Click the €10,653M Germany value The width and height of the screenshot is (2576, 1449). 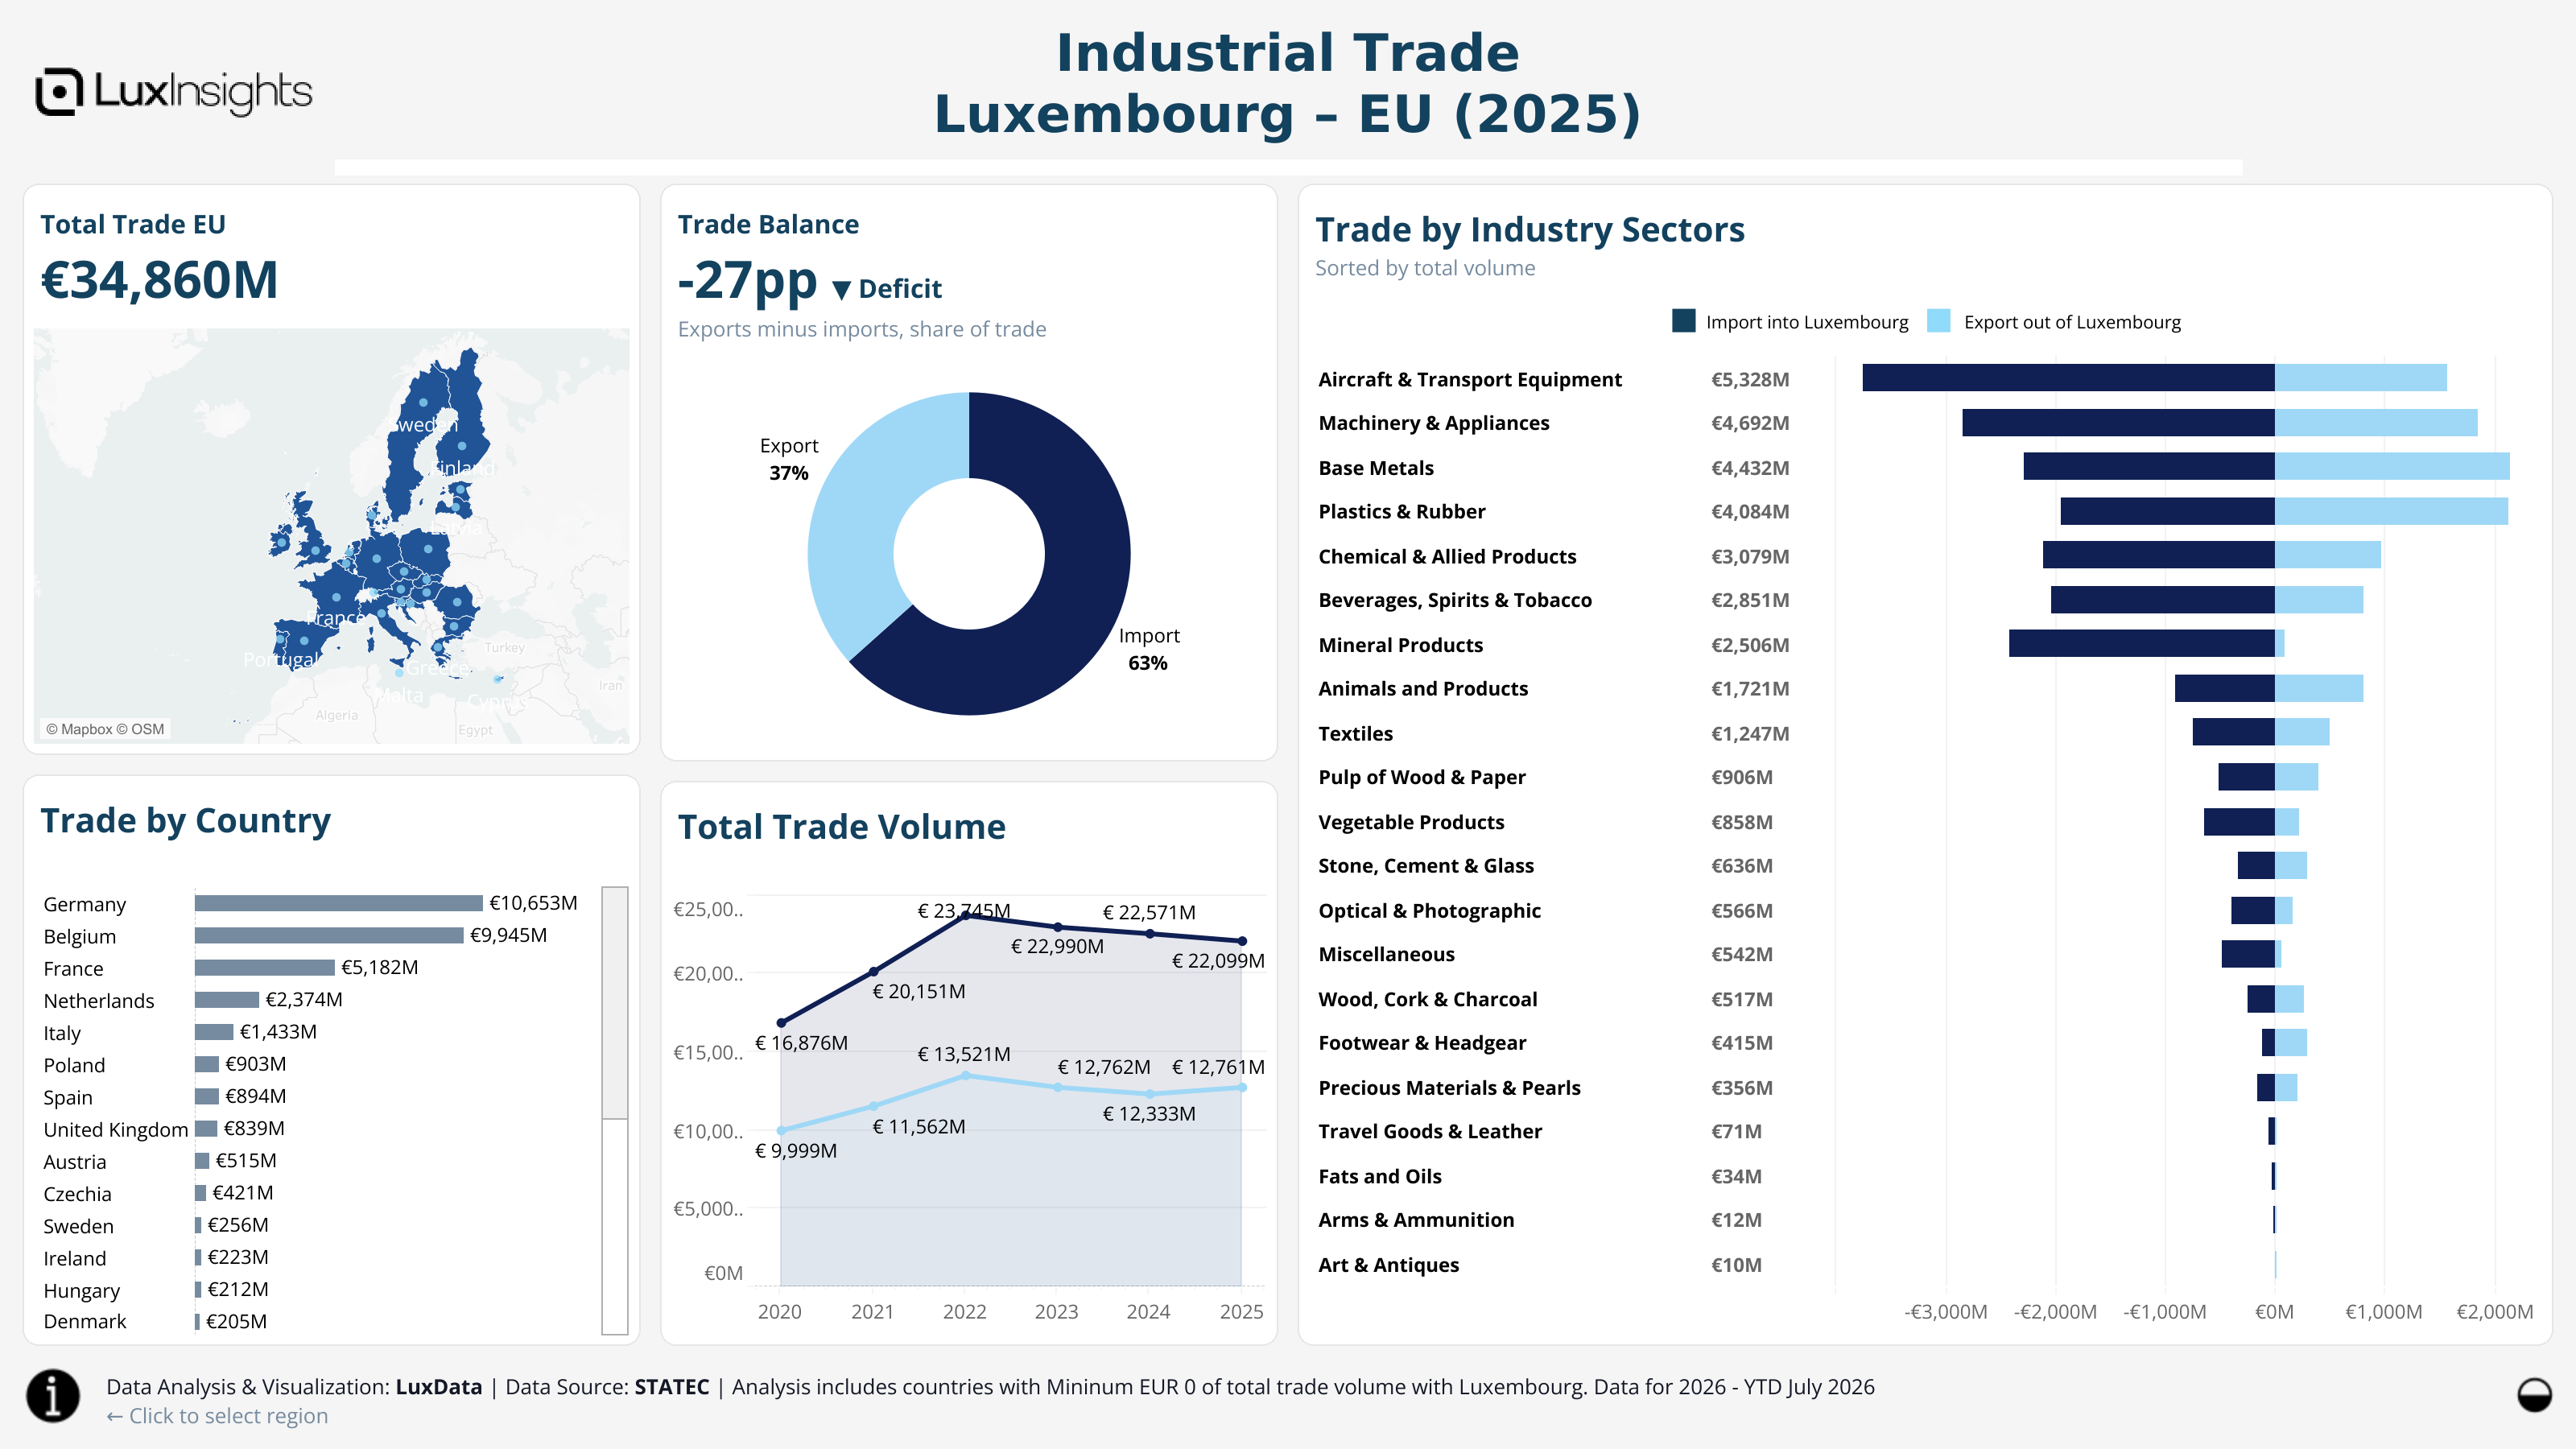(533, 903)
